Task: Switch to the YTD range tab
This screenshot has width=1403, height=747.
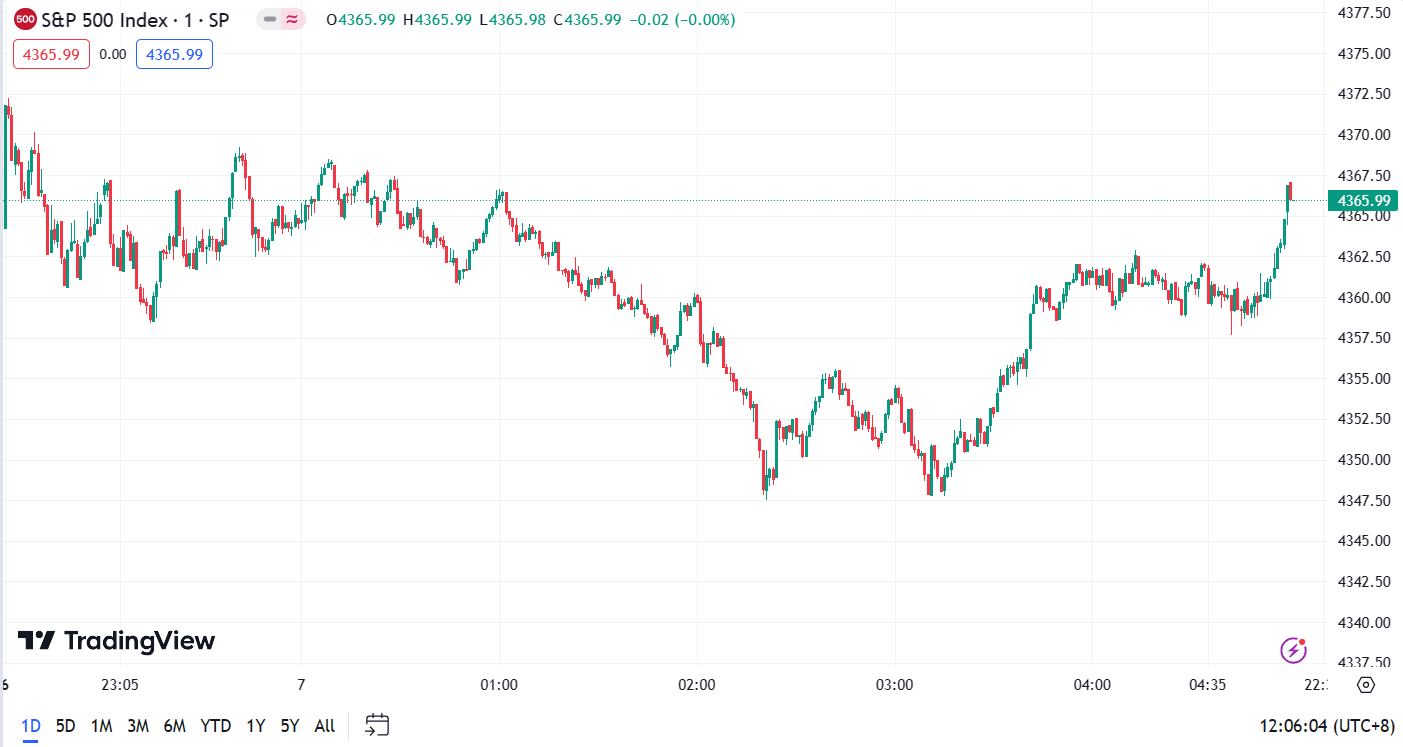Action: [x=216, y=726]
